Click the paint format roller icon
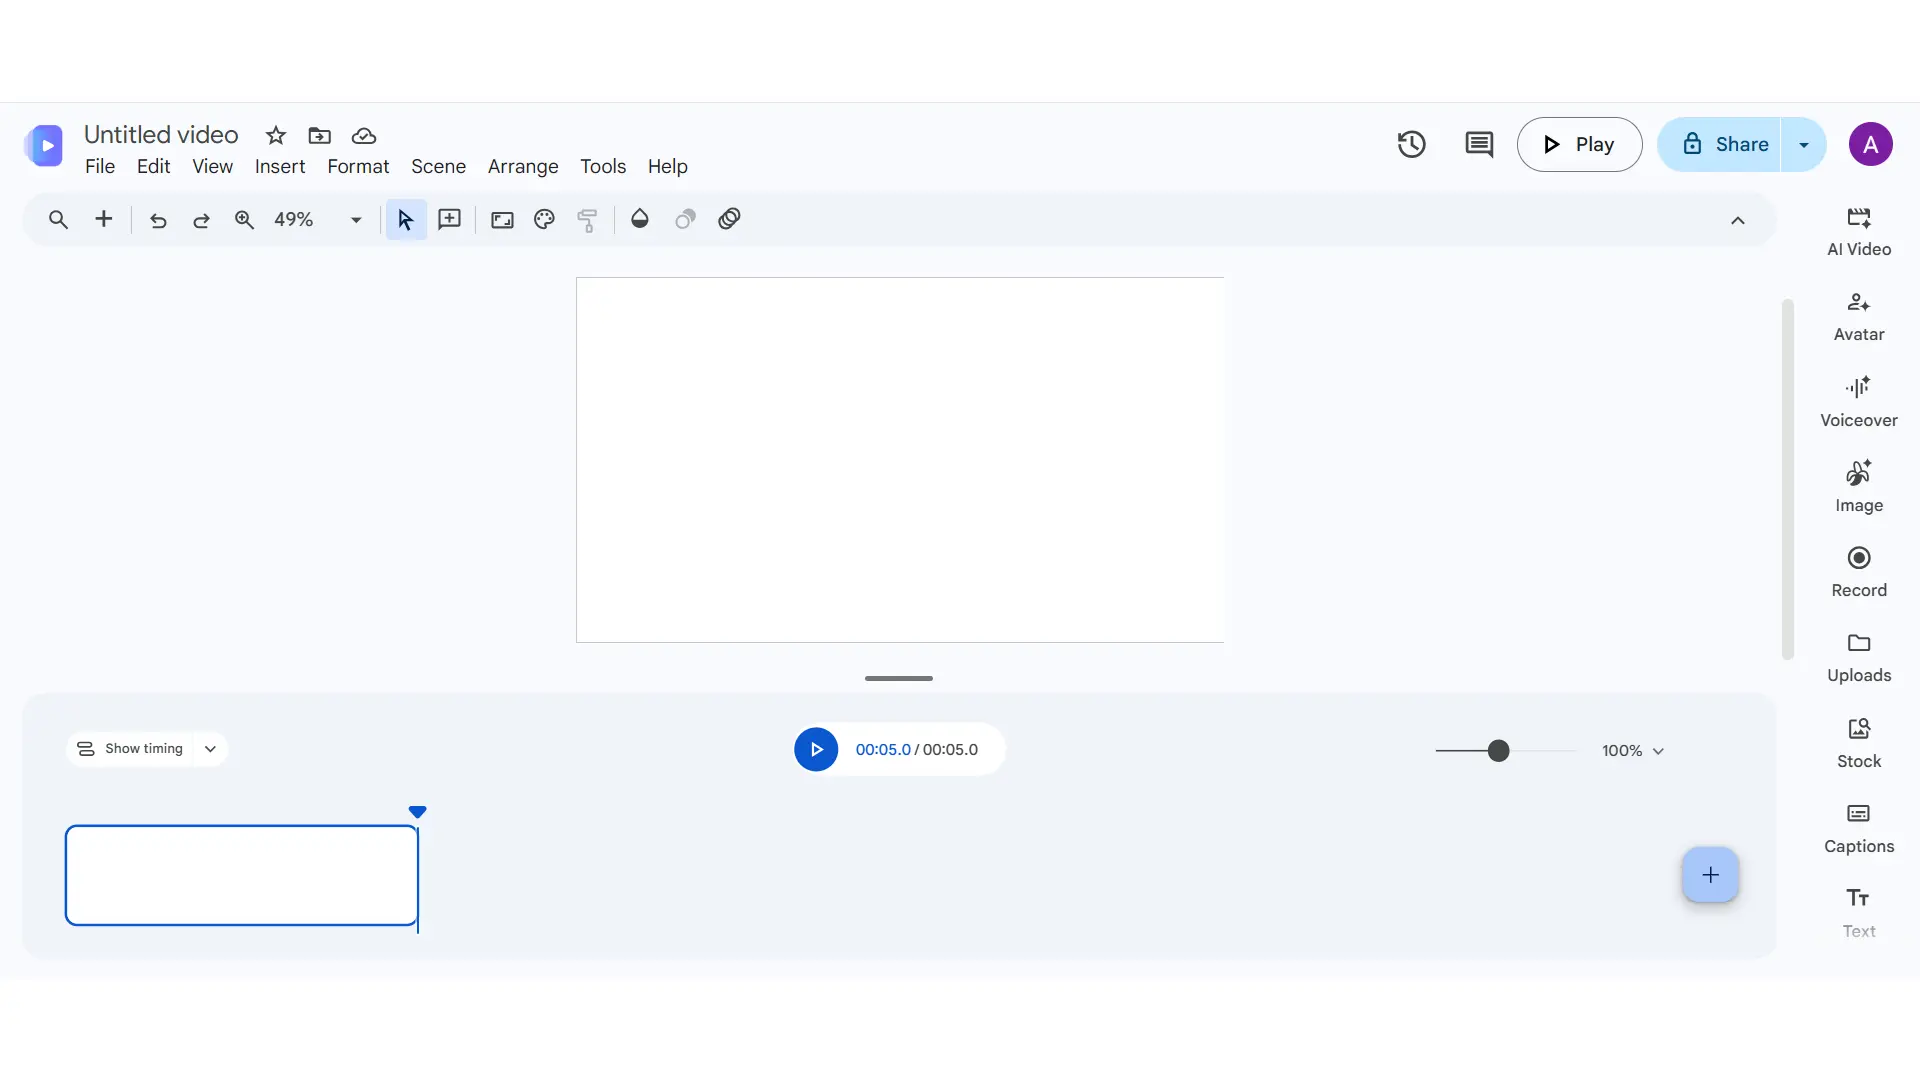1920x1080 pixels. tap(588, 220)
